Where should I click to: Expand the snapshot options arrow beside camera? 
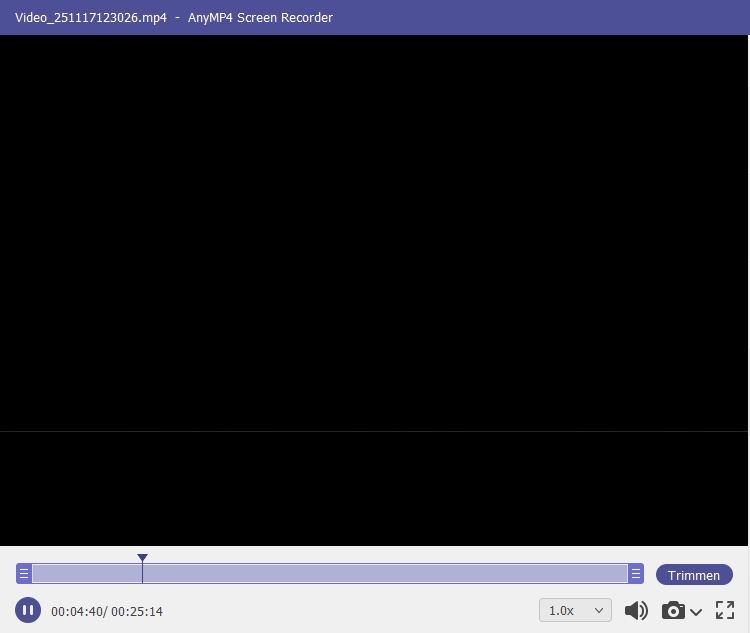[x=696, y=611]
